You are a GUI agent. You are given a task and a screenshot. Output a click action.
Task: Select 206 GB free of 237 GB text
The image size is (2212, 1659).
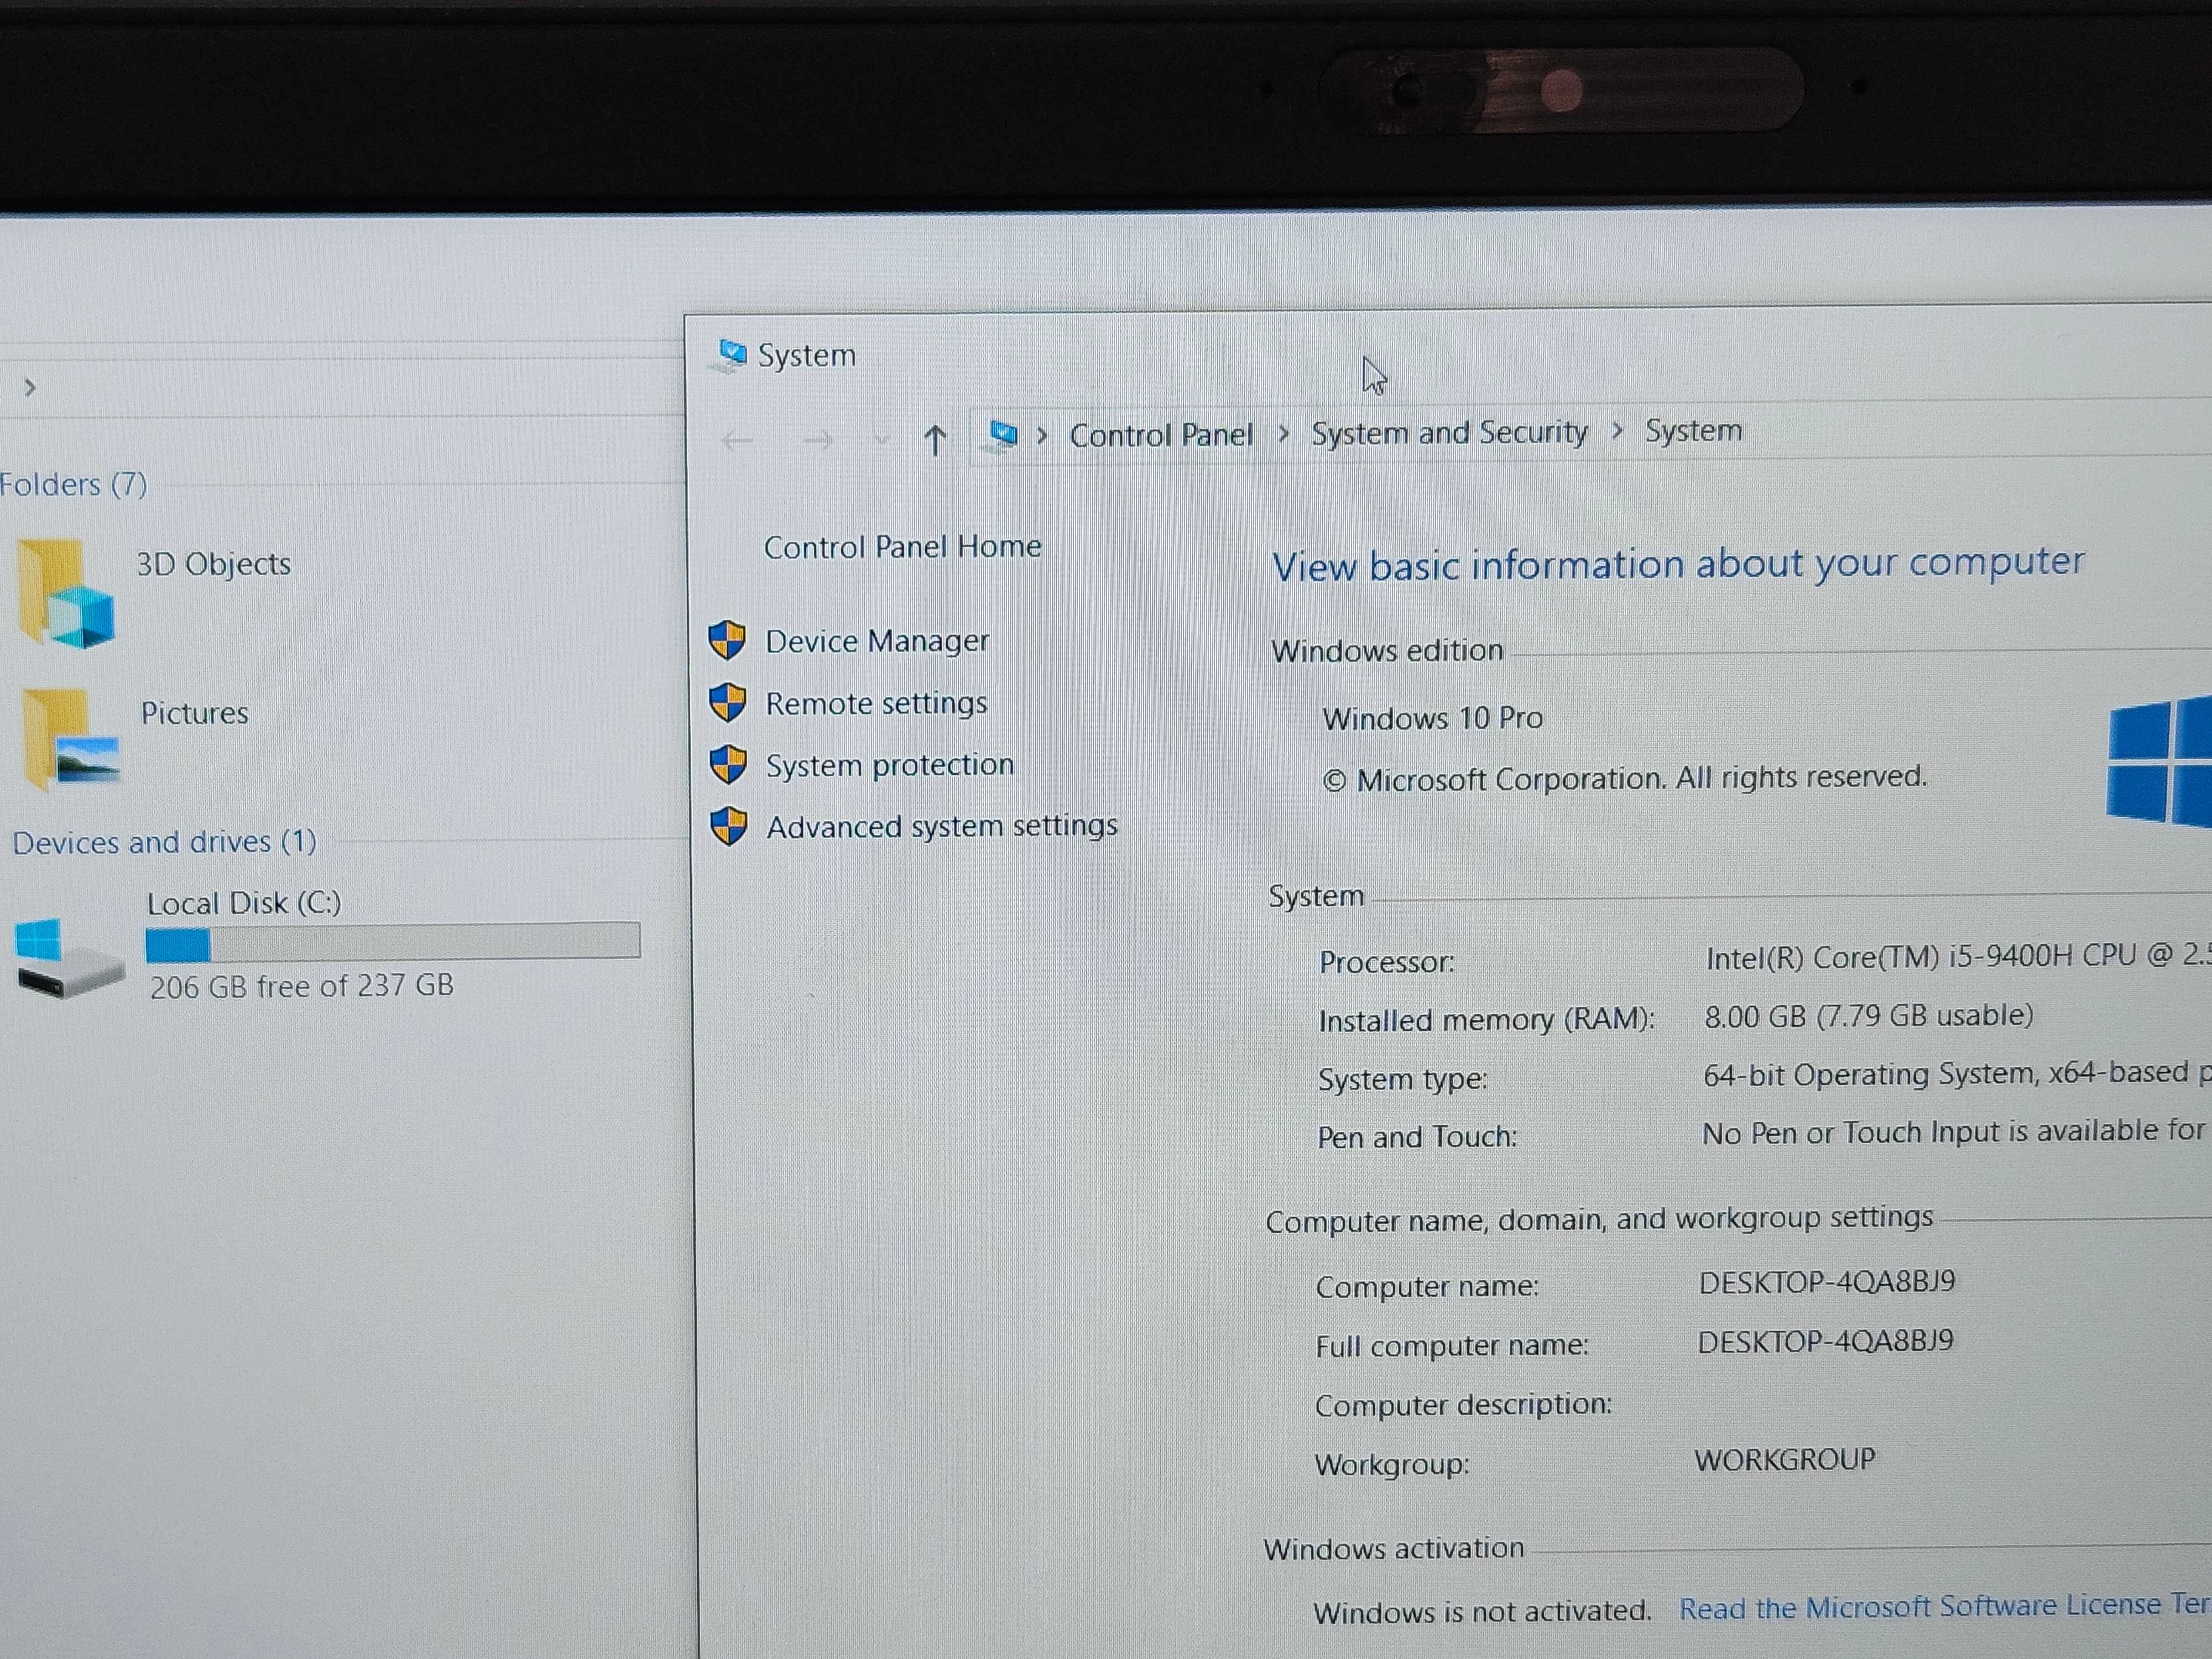[301, 987]
